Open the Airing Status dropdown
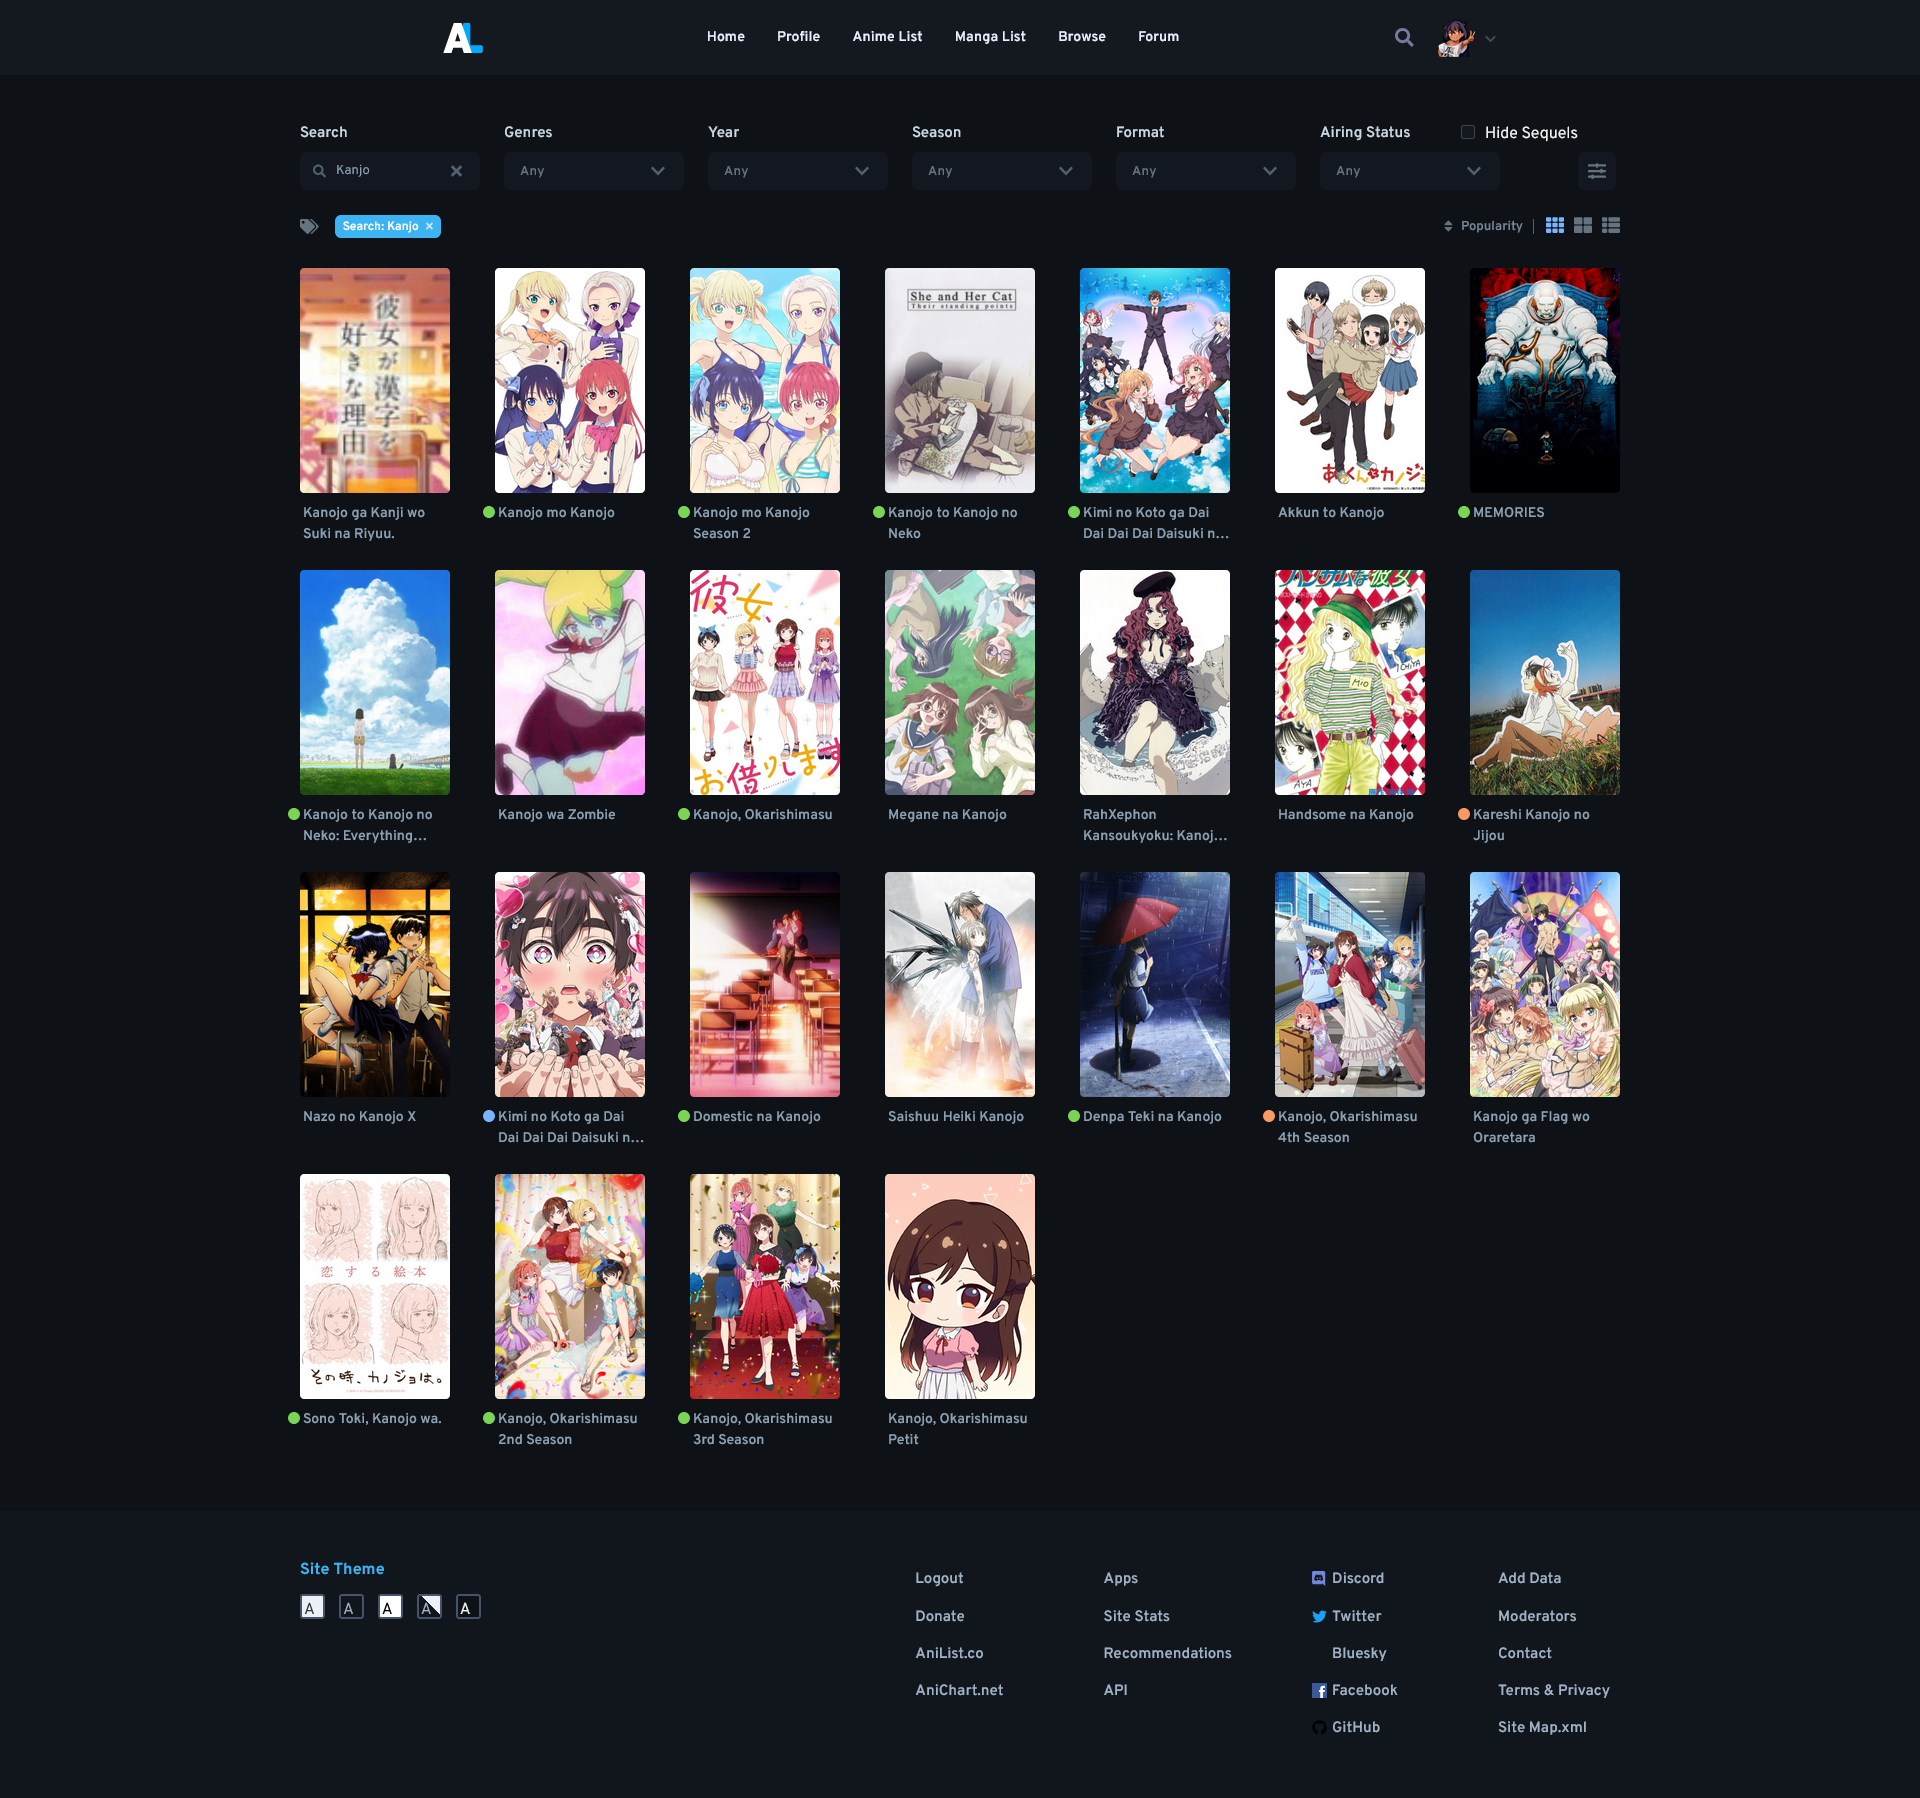This screenshot has width=1920, height=1798. (x=1408, y=171)
